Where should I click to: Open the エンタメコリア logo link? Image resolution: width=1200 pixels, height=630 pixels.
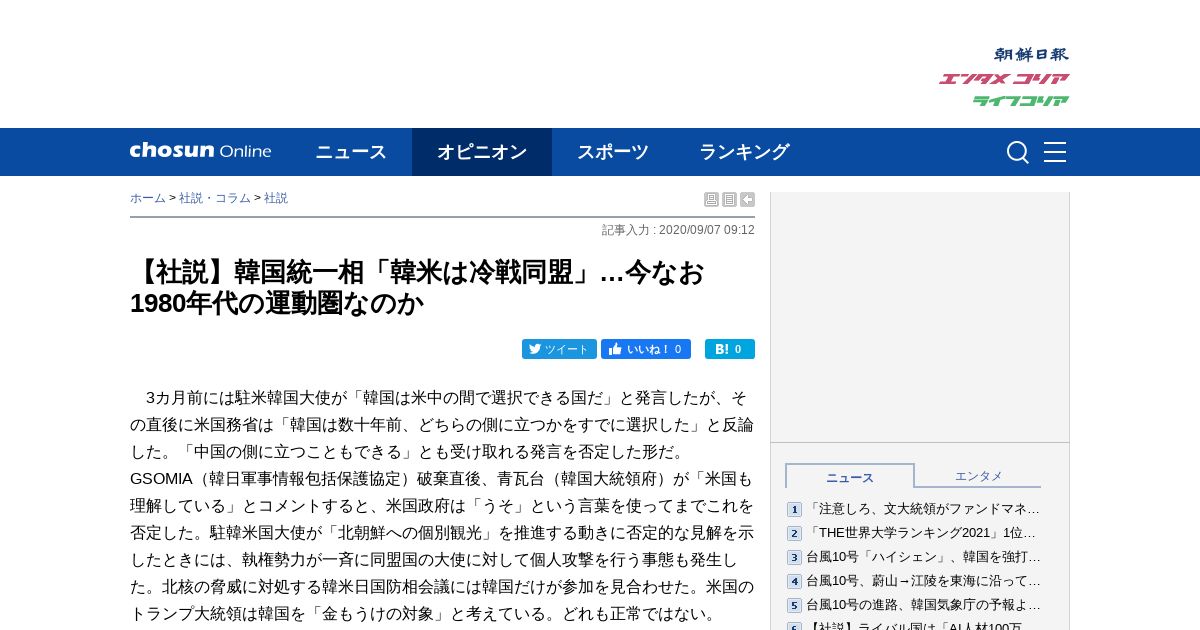pyautogui.click(x=1004, y=79)
